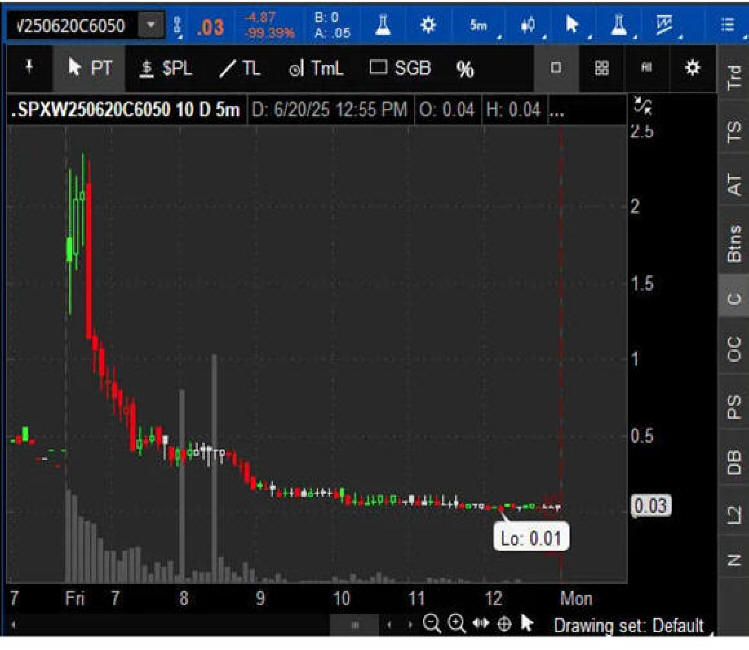Select the % percent drawing tool
This screenshot has width=749, height=650.
pyautogui.click(x=465, y=69)
